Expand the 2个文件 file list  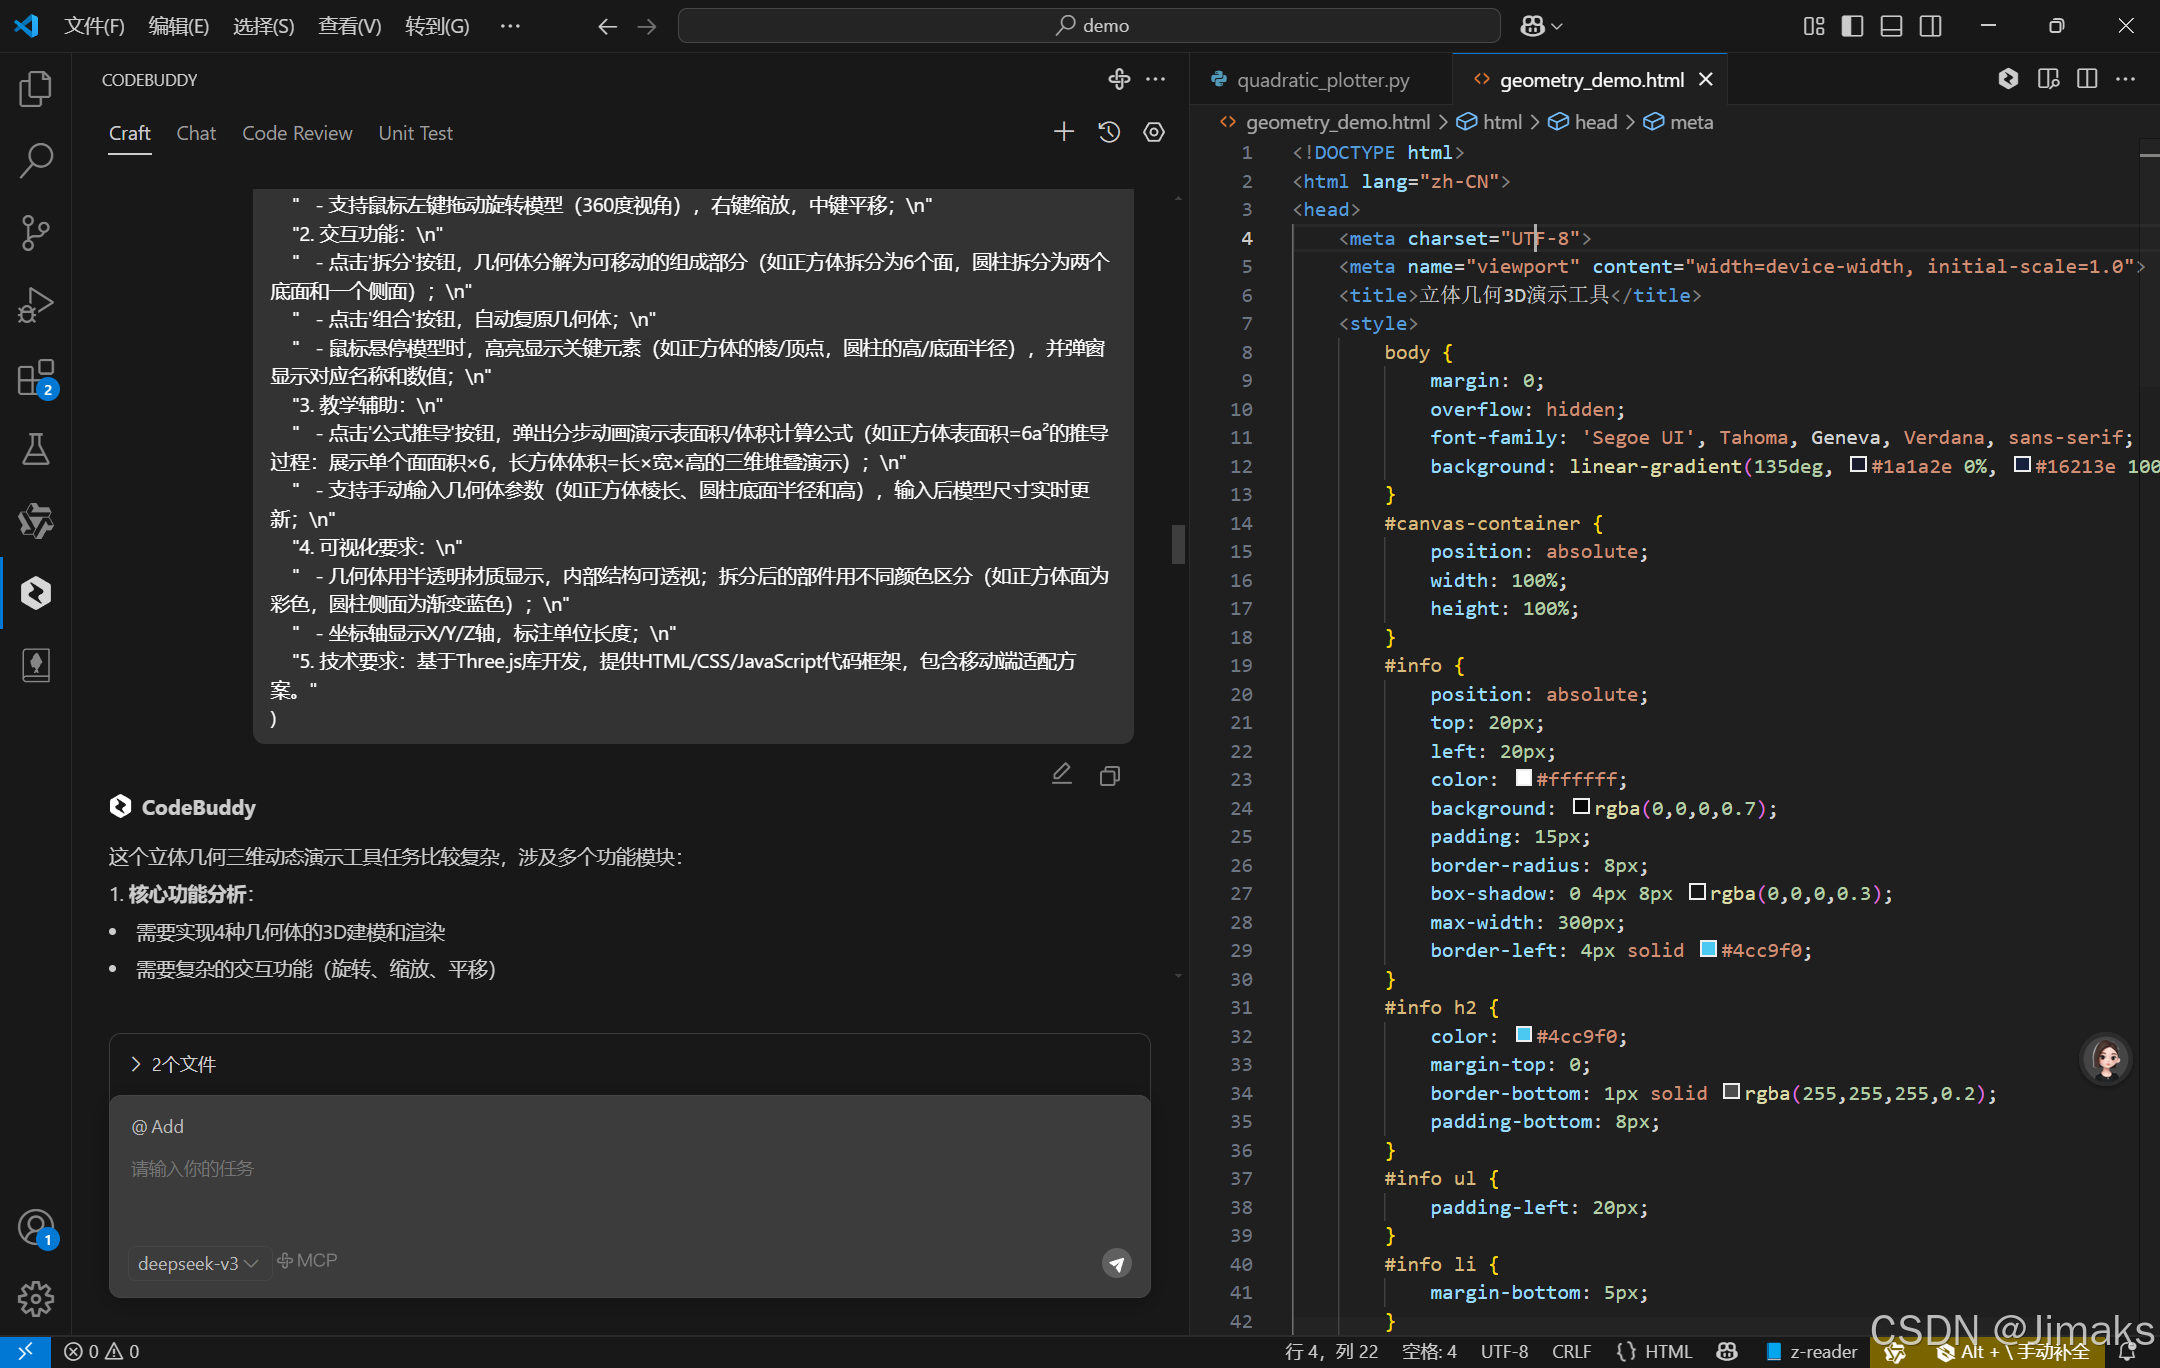(x=174, y=1064)
